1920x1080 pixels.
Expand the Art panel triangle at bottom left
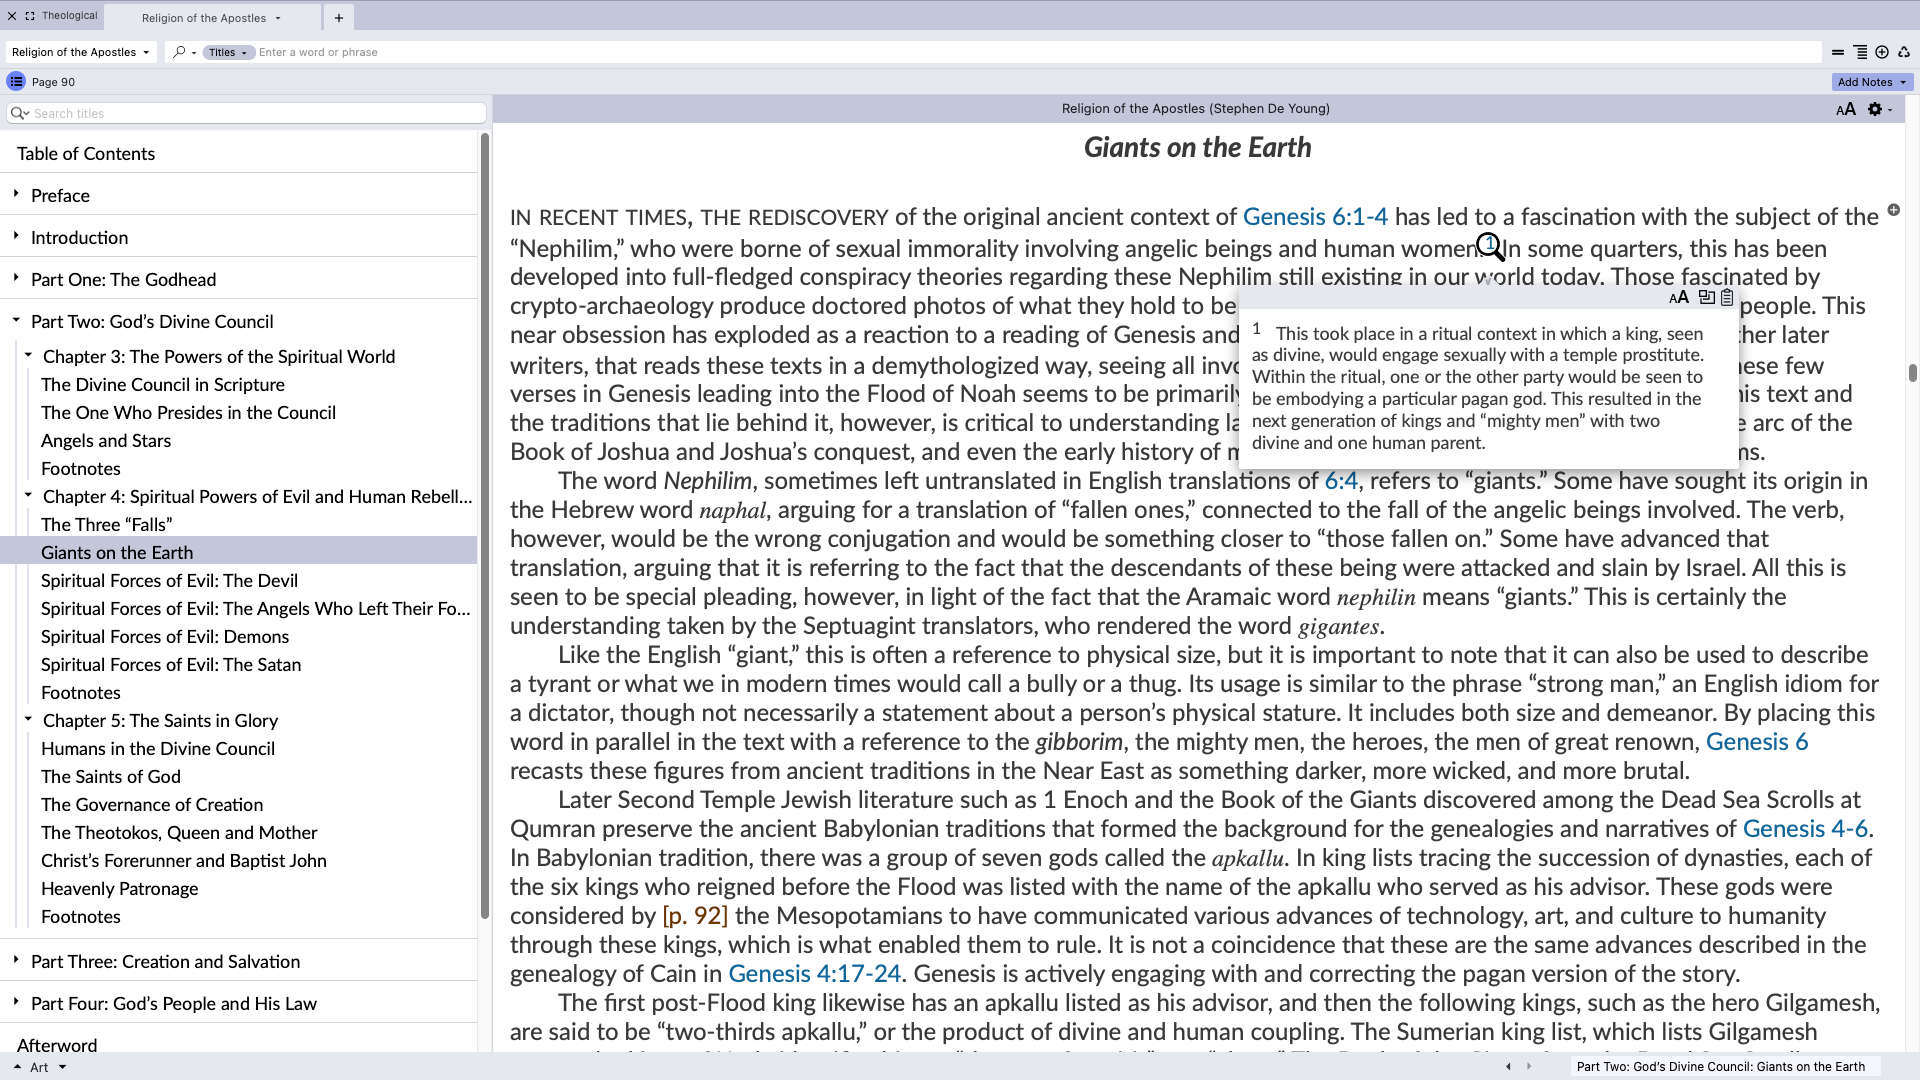click(x=17, y=1067)
